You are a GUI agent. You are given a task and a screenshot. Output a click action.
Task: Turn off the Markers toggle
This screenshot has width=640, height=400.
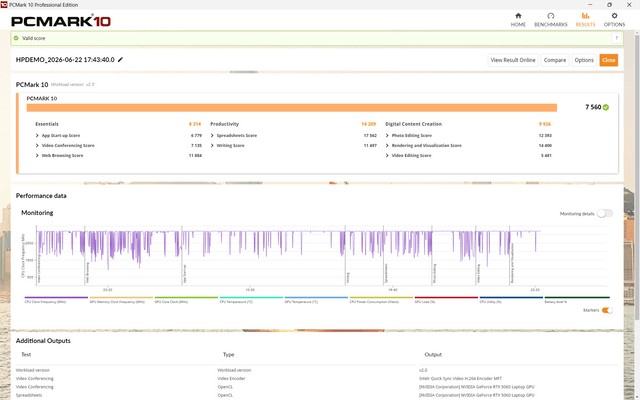(607, 310)
